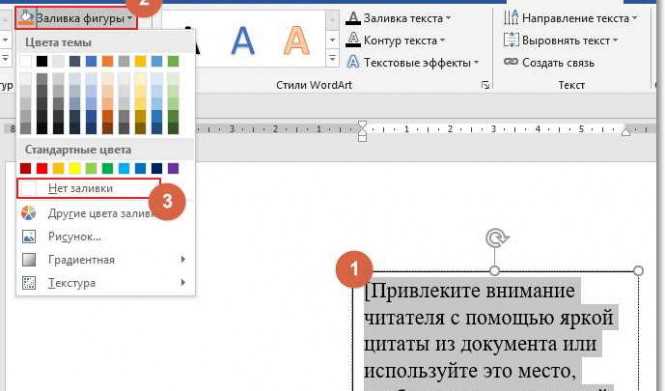Open the Контур текста dropdown arrow
665x391 pixels.
[442, 41]
